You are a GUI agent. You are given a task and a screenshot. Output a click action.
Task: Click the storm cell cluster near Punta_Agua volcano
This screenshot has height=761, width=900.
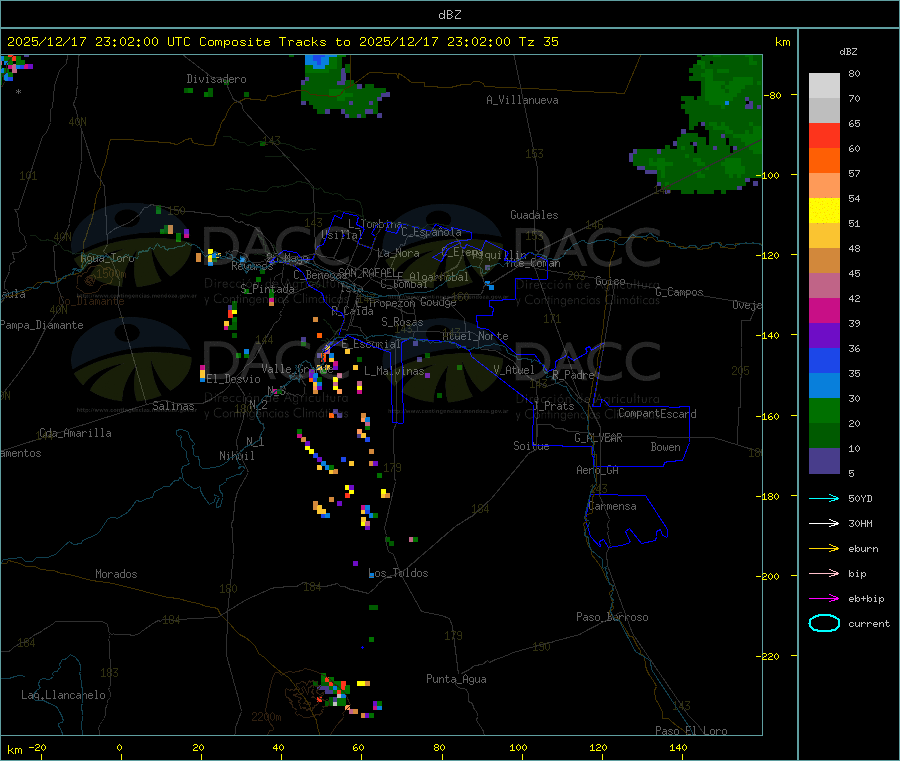(335, 690)
